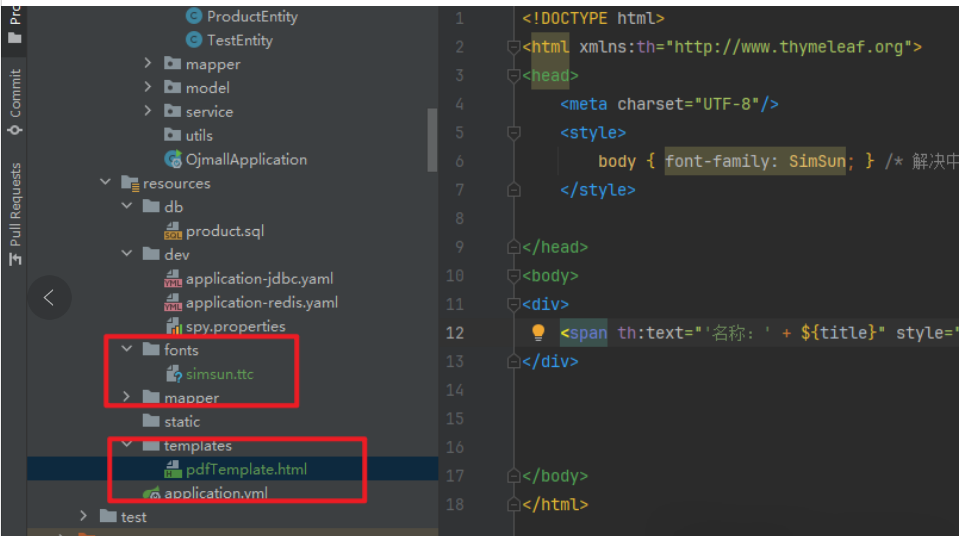Screen dimensions: 959x536
Task: Fold the head tag on line 3
Action: [514, 76]
